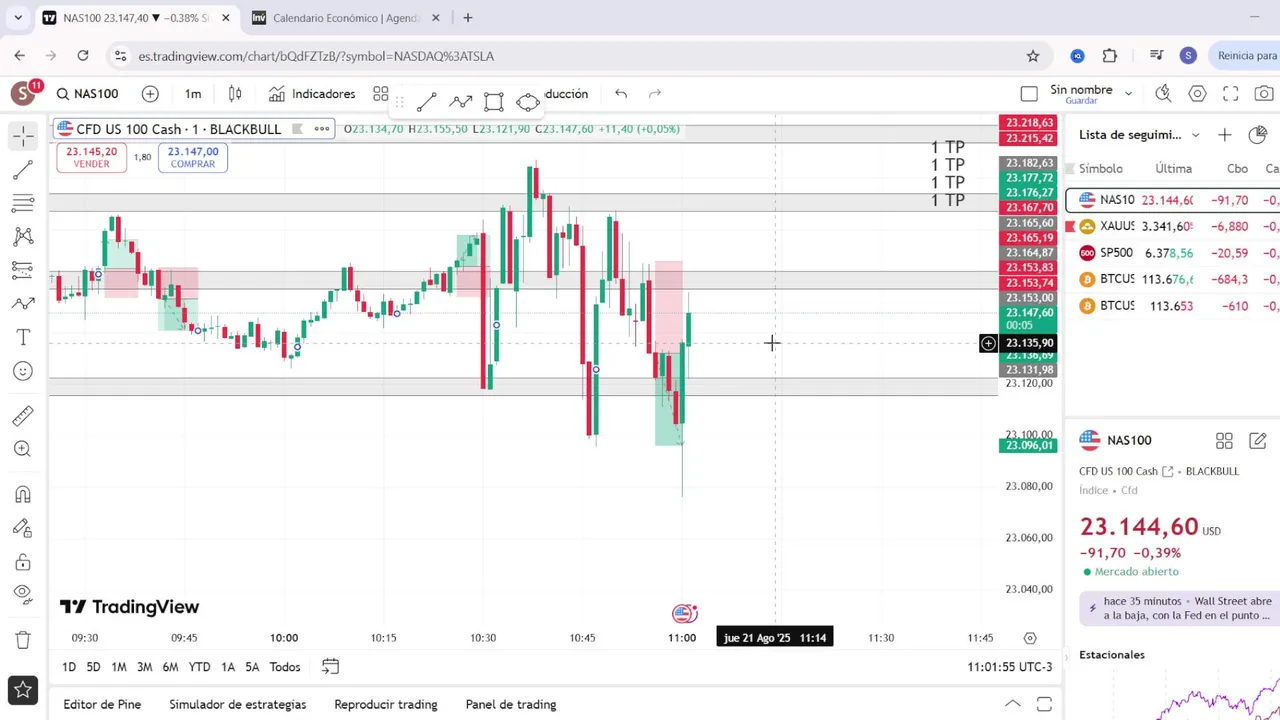Image resolution: width=1280 pixels, height=720 pixels.
Task: Toggle stay in drawing mode pencil
Action: pyautogui.click(x=23, y=528)
